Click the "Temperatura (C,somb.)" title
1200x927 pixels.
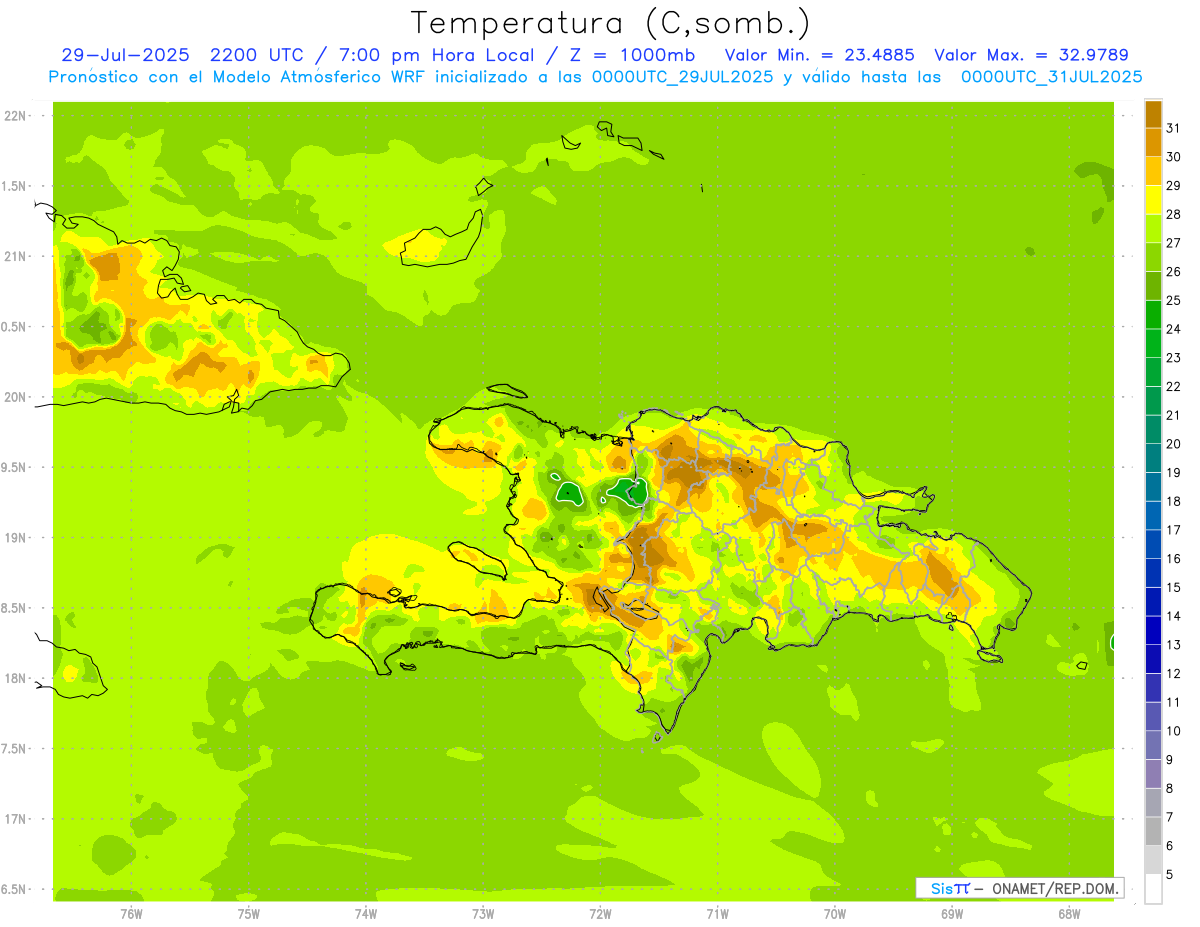click(610, 23)
